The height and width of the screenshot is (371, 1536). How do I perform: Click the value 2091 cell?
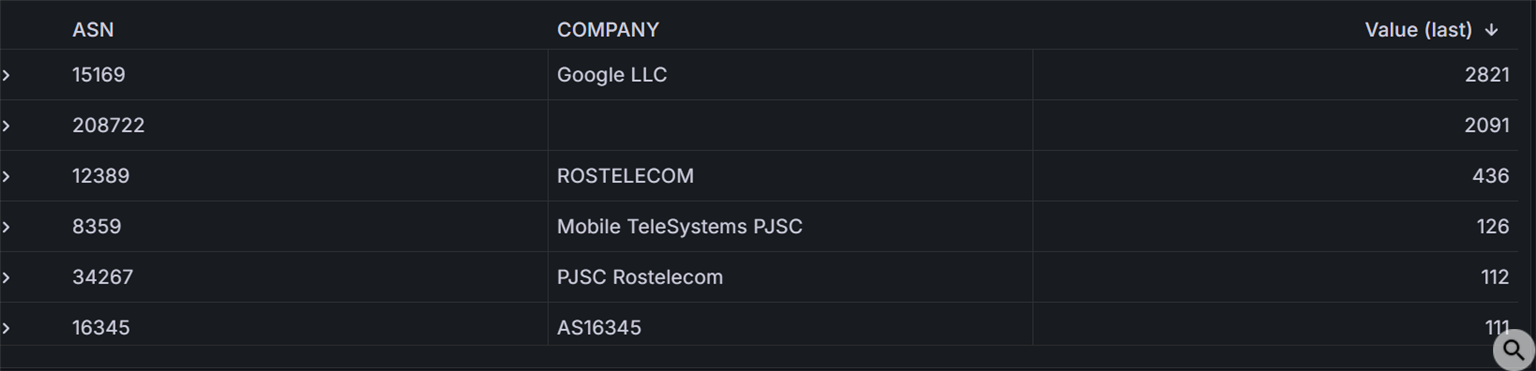coord(1275,126)
